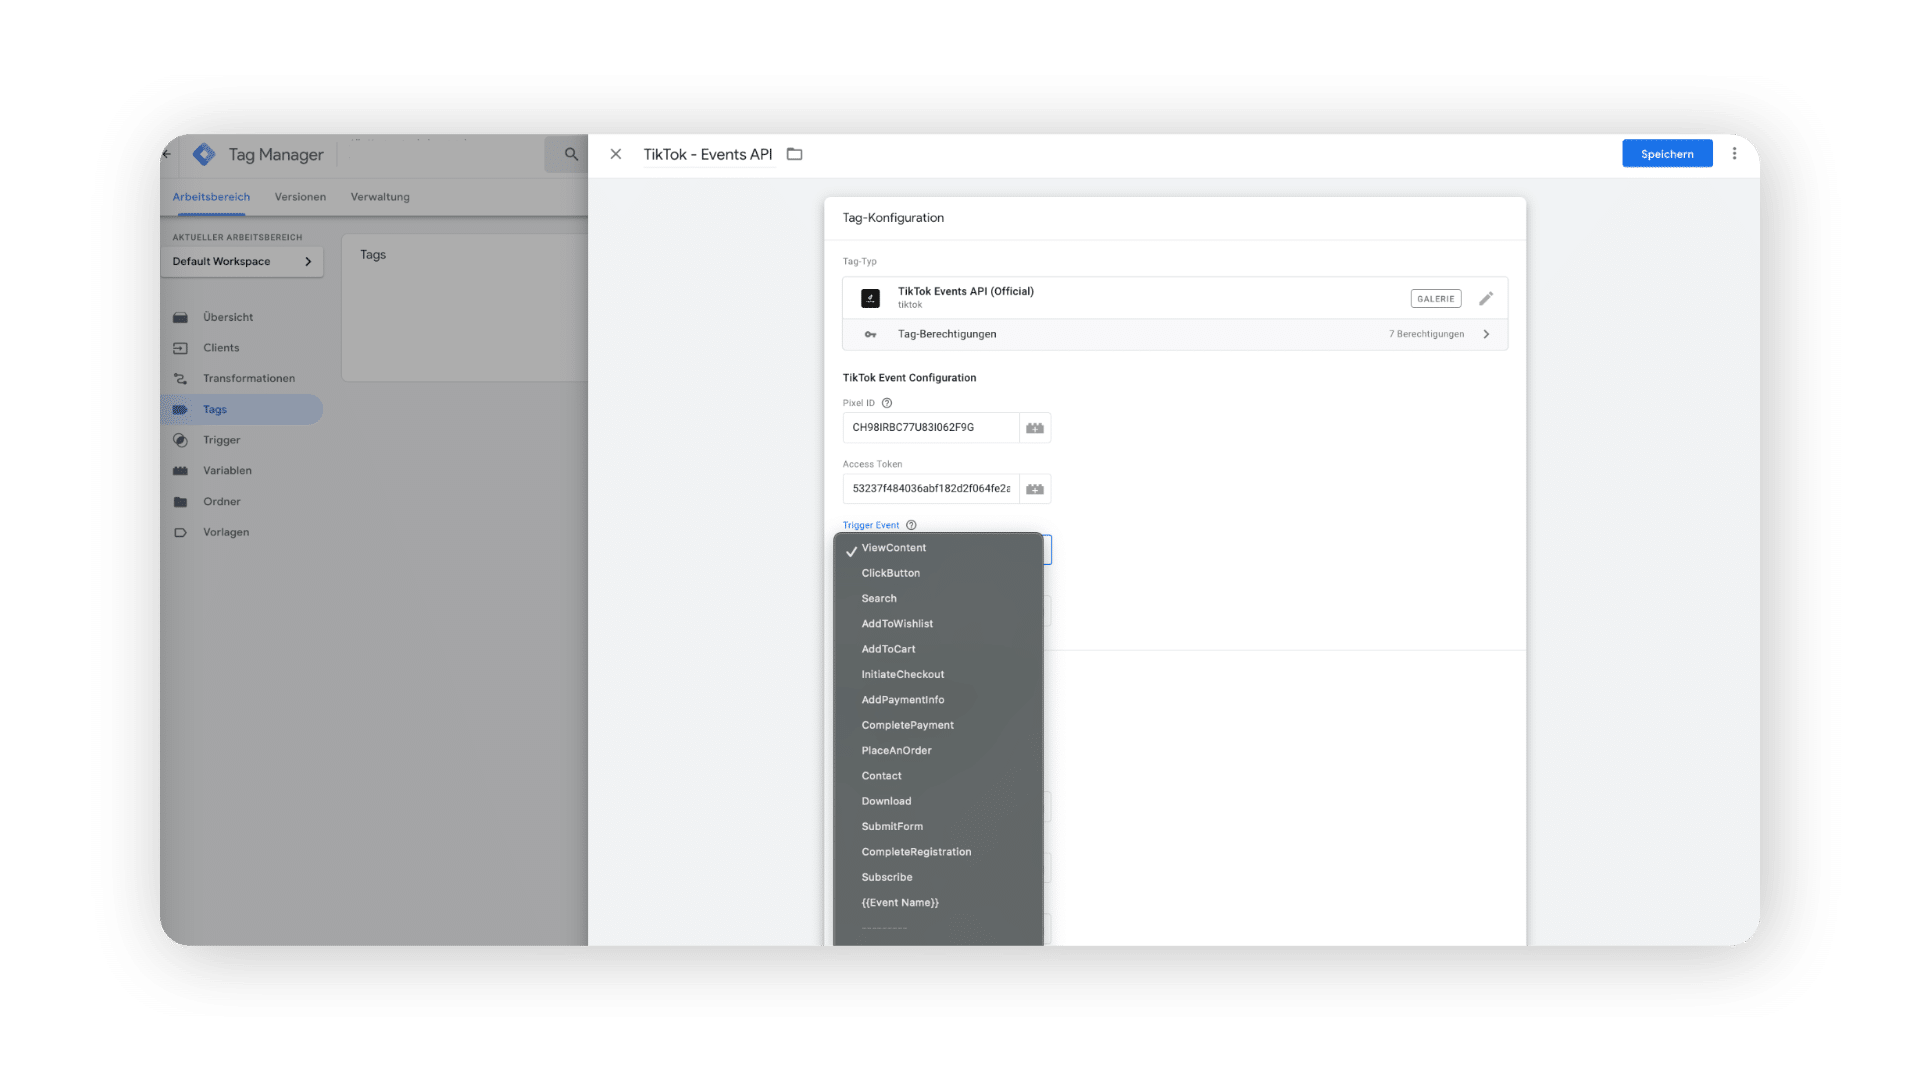The height and width of the screenshot is (1080, 1920).
Task: Click the Variablen sidebar icon
Action: (180, 471)
